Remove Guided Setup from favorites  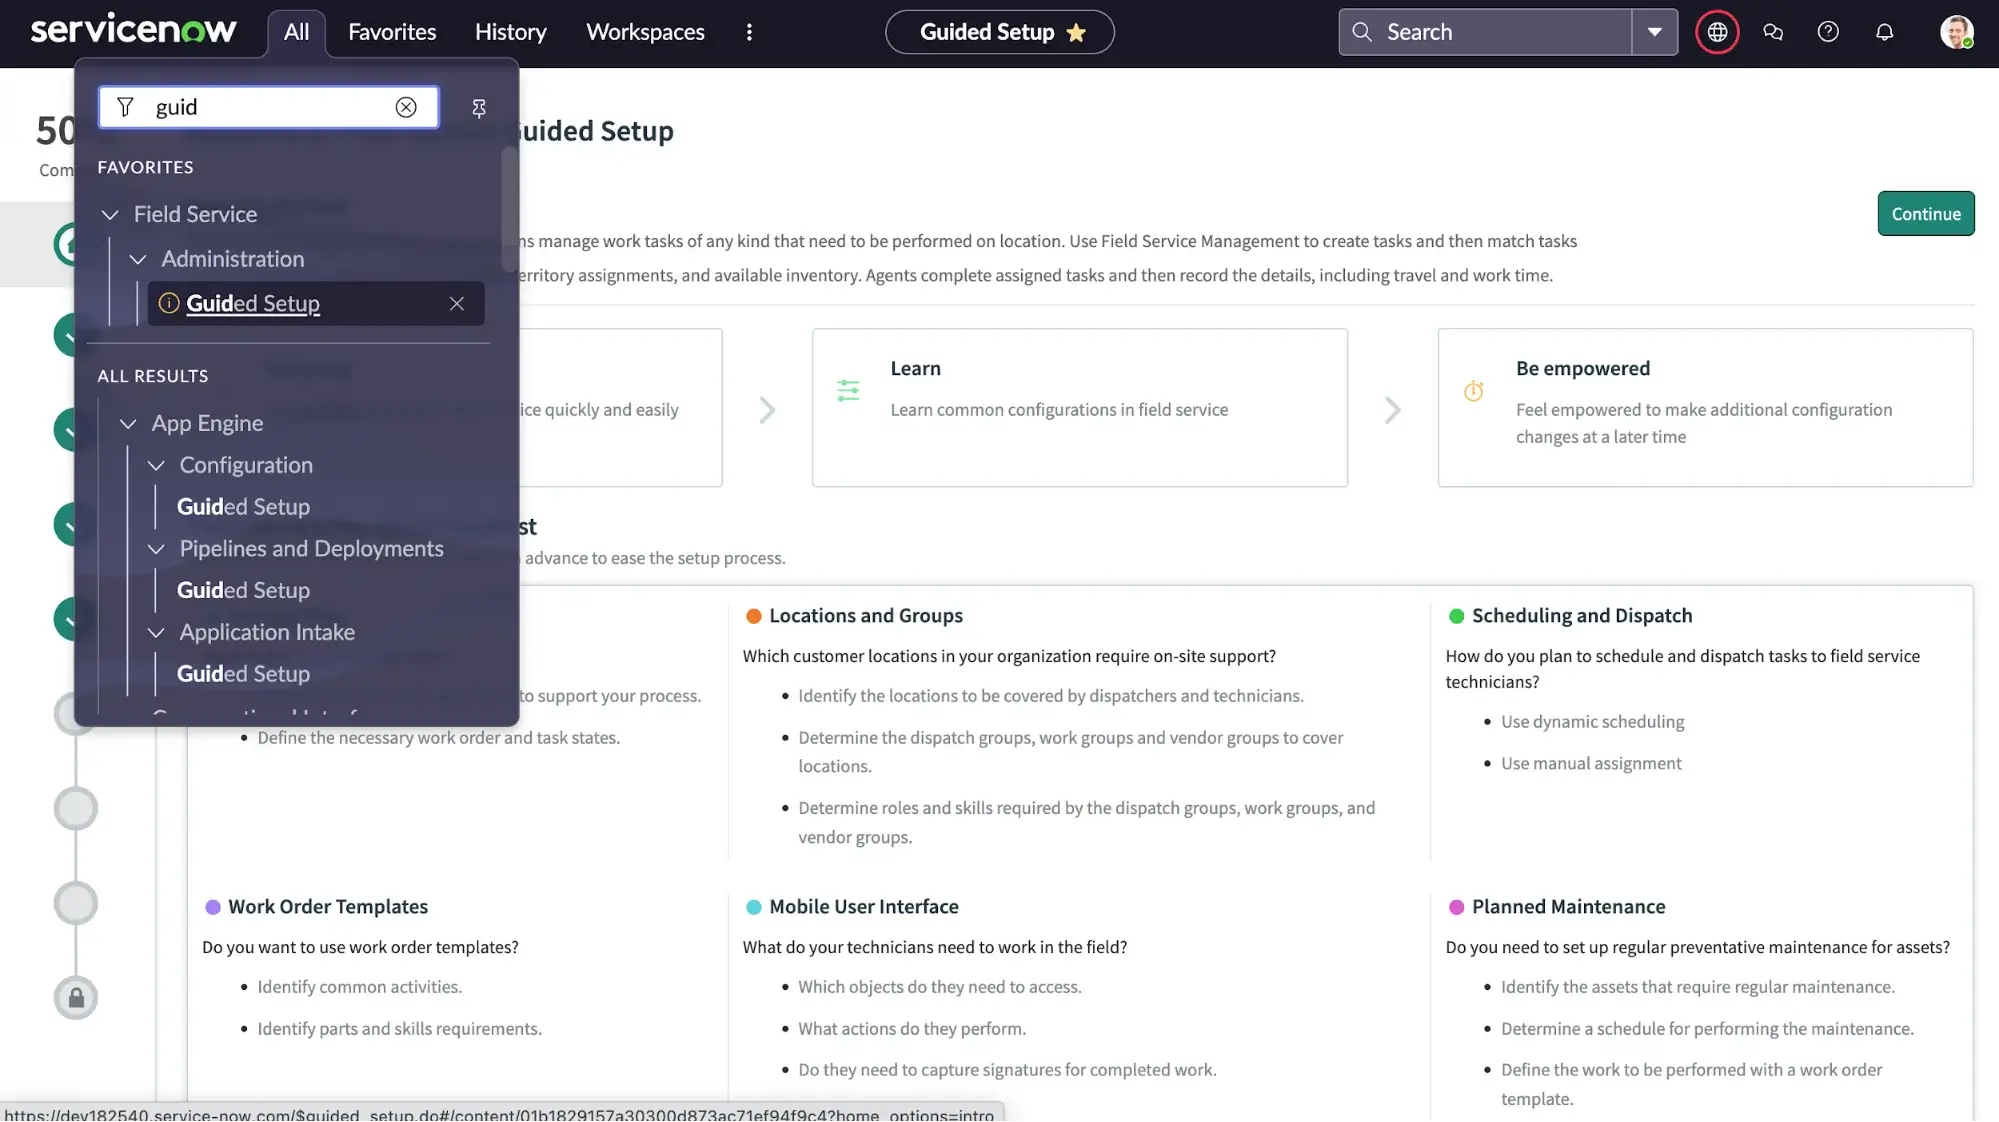tap(457, 302)
